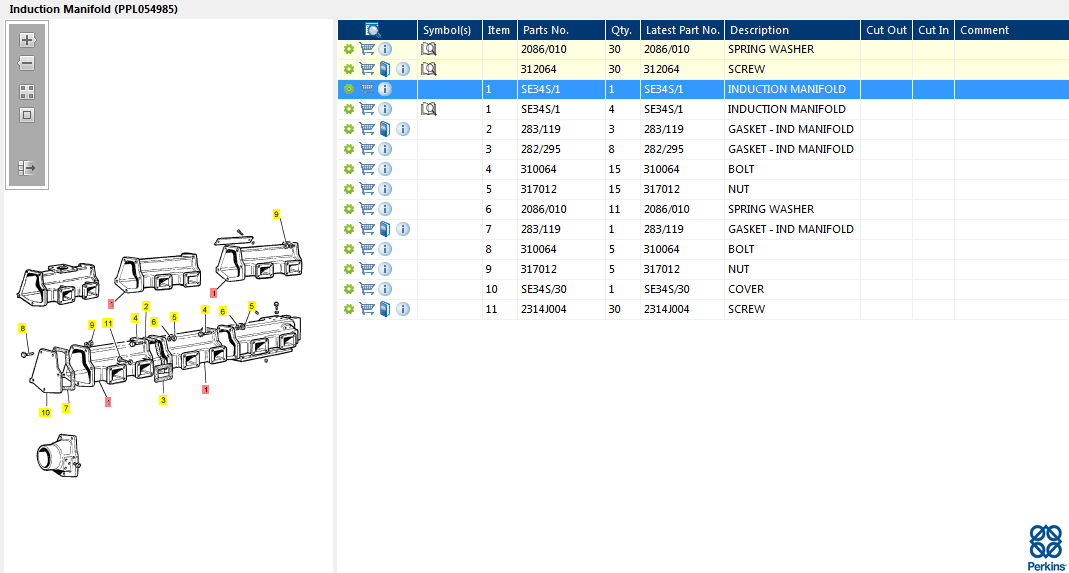Screen dimensions: 1069x573
Task: Zoom in on the manifold diagram
Action: coord(27,40)
